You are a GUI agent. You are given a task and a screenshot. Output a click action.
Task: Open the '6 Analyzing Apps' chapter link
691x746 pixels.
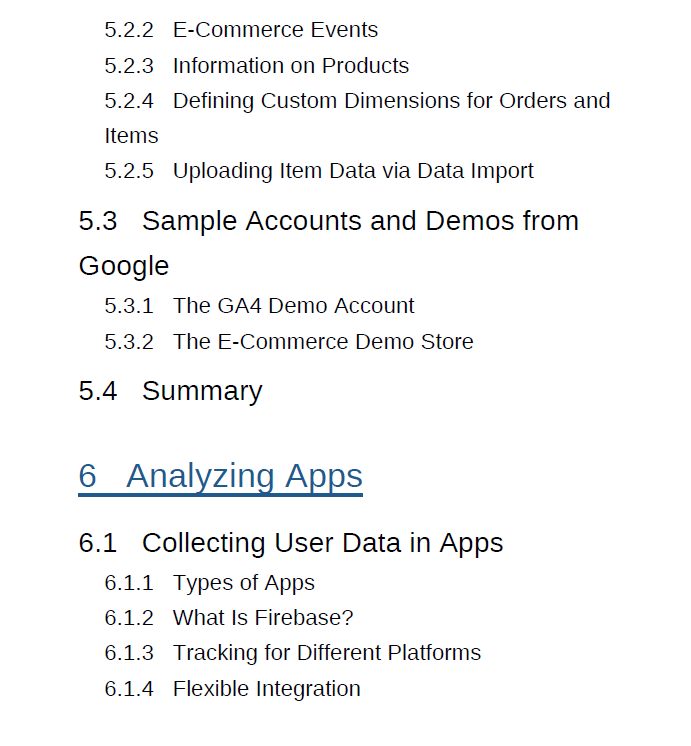click(220, 476)
